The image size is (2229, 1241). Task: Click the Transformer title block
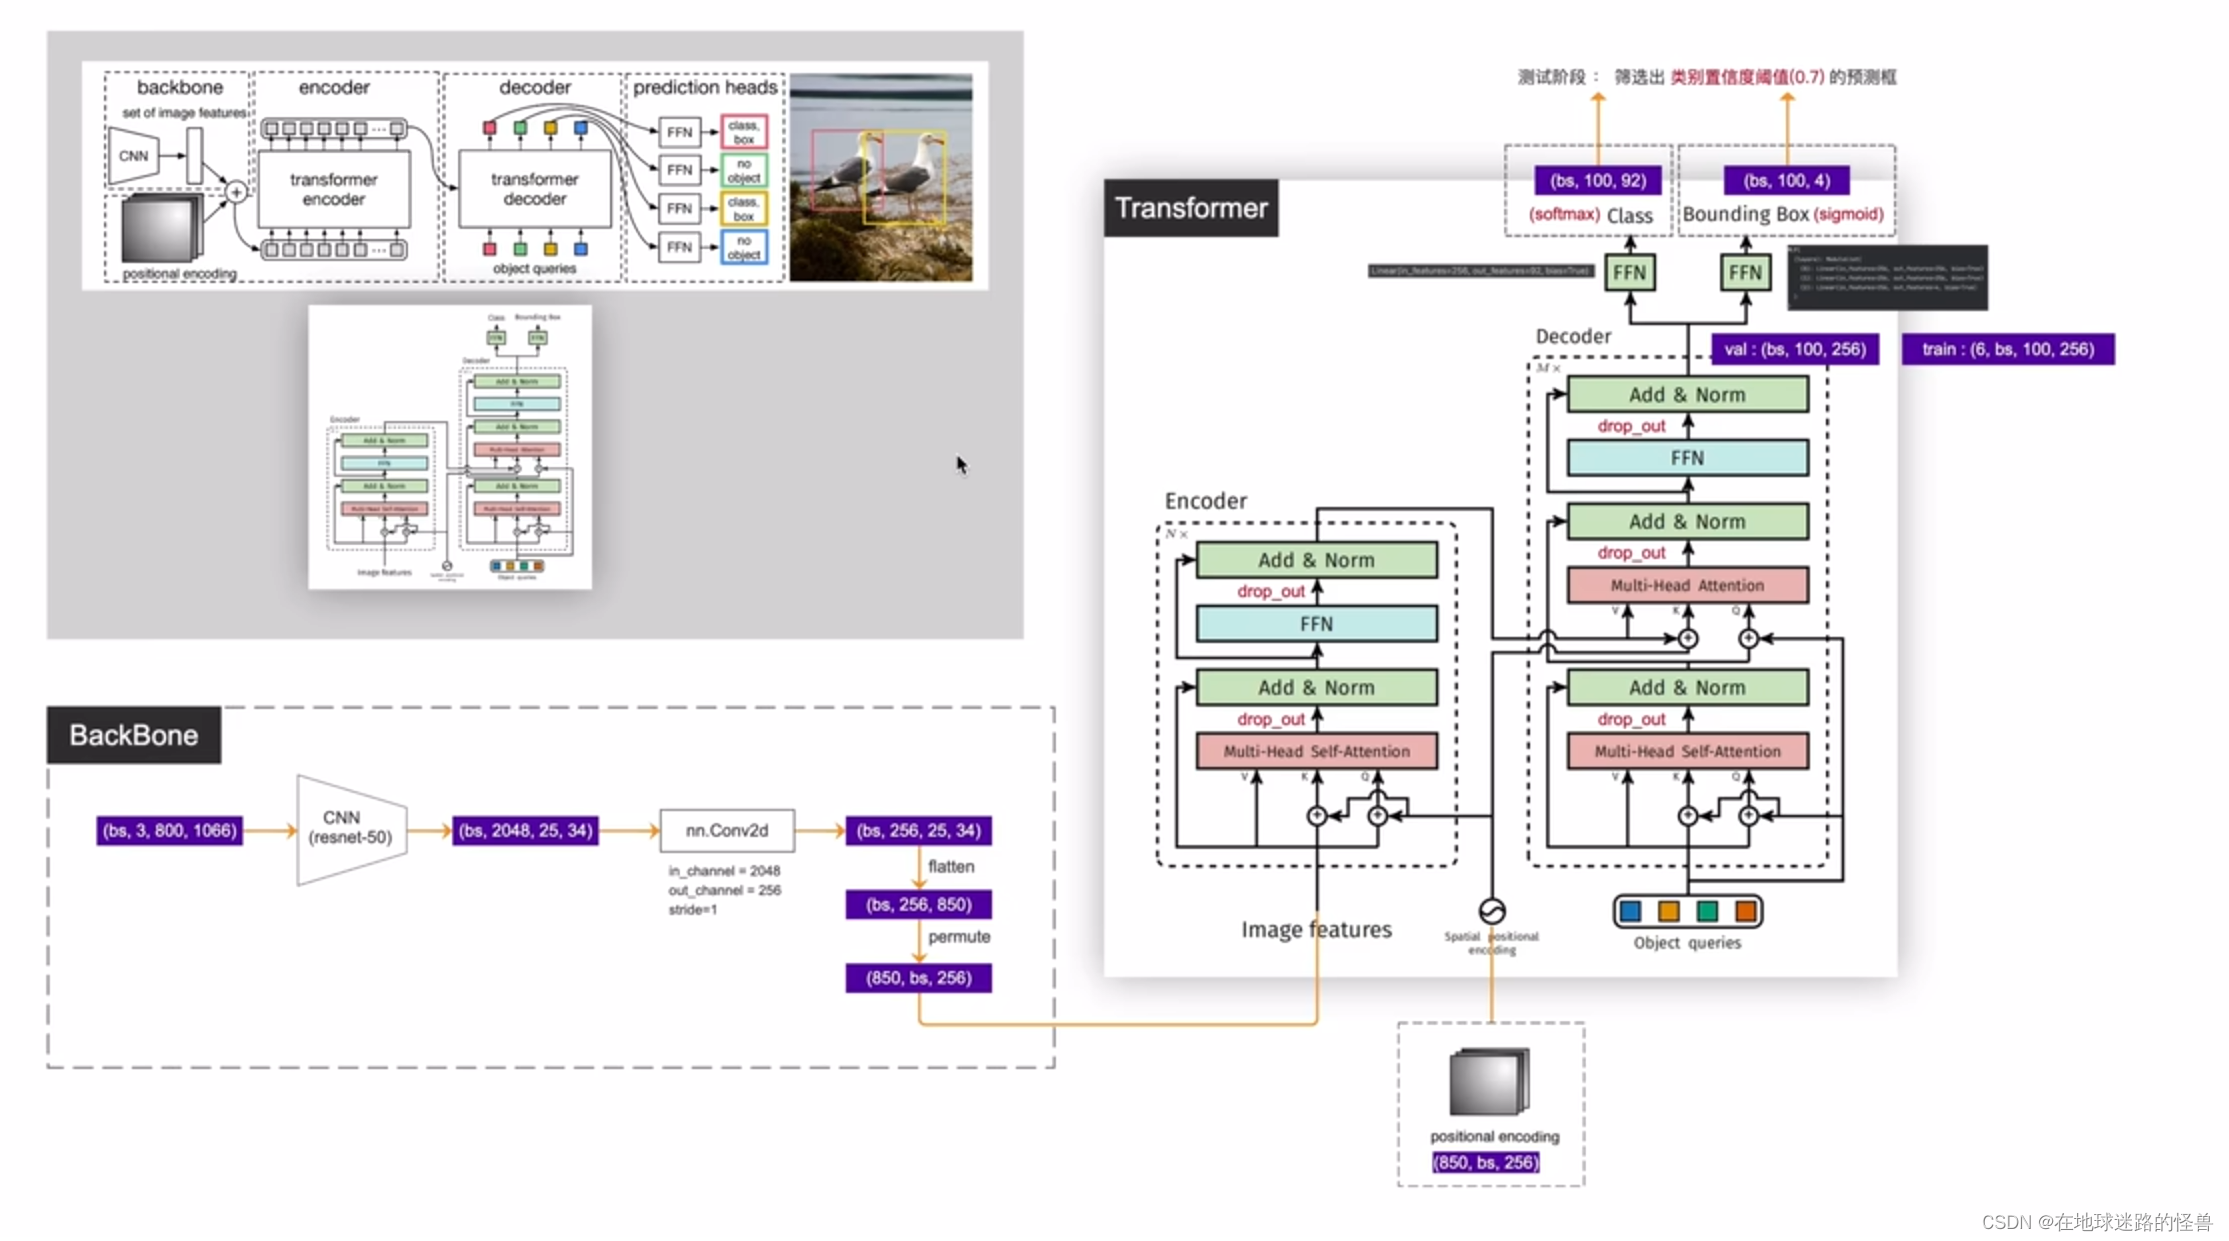[x=1190, y=208]
